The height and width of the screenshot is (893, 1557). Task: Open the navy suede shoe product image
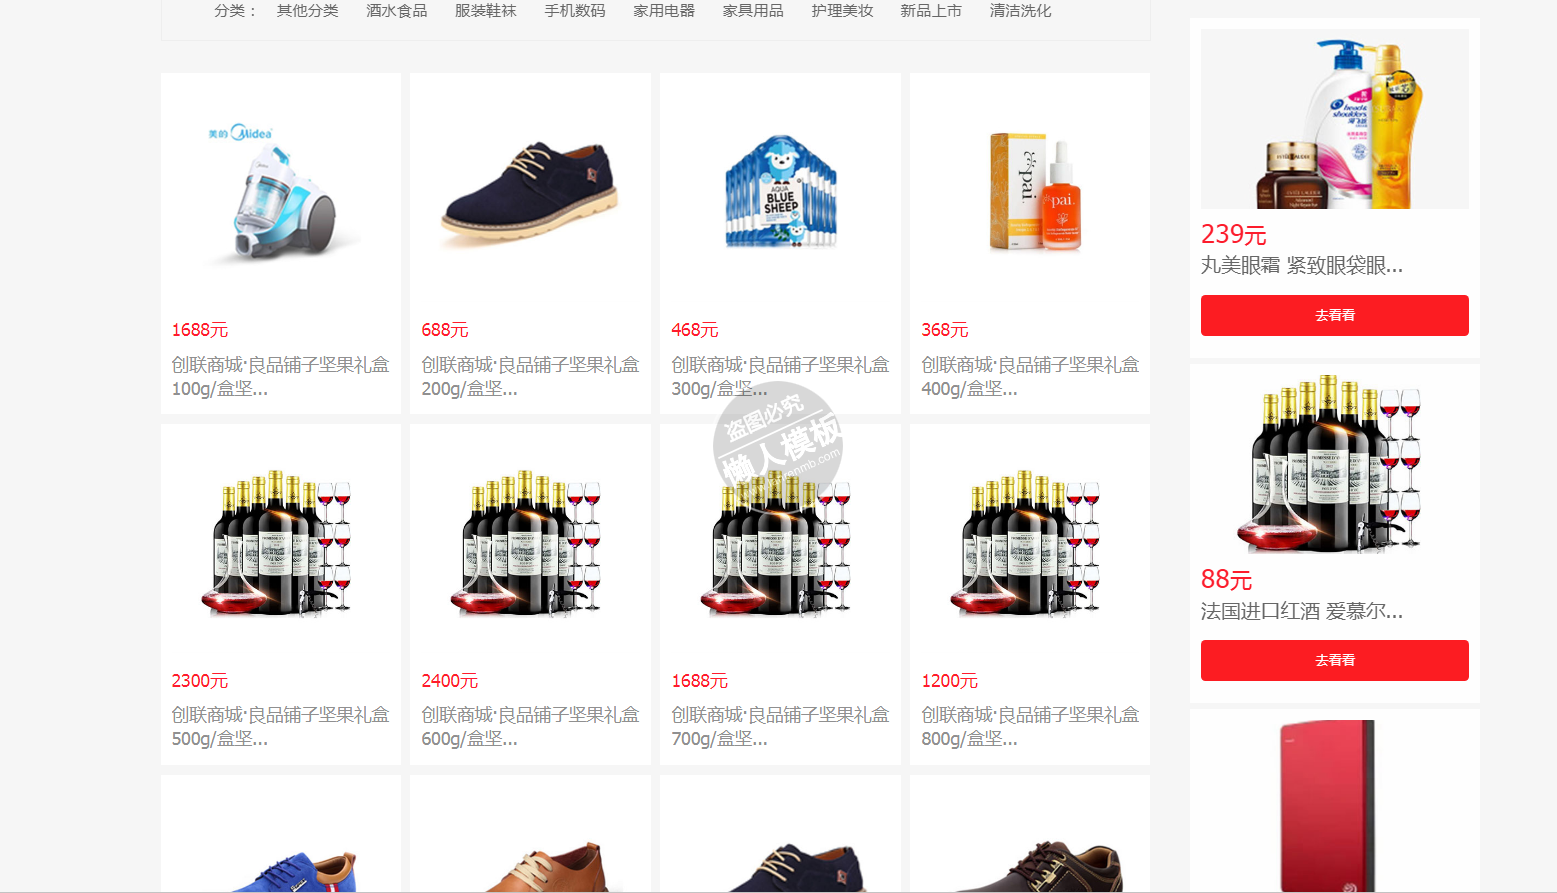point(530,193)
